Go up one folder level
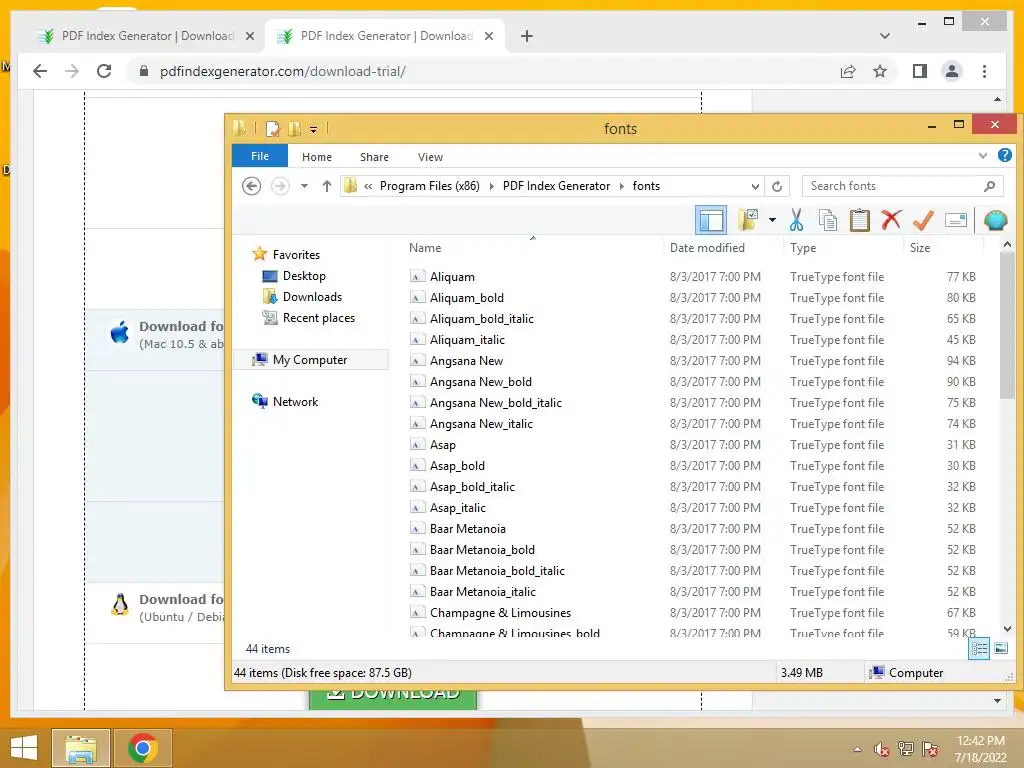The image size is (1024, 768). (x=327, y=186)
